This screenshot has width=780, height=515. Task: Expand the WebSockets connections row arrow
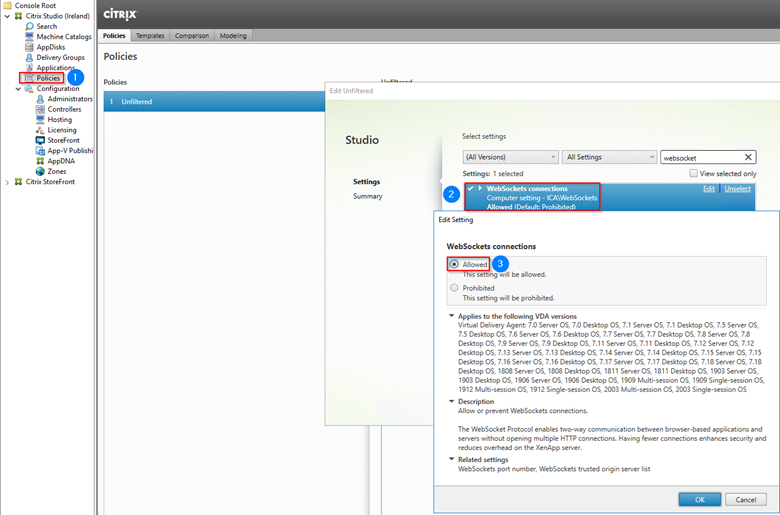480,188
